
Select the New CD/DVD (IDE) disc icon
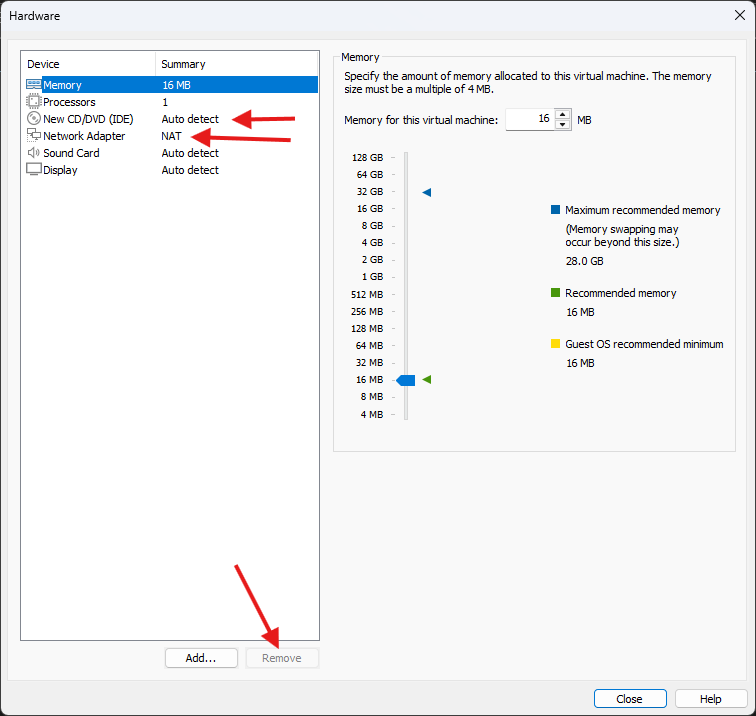(34, 119)
